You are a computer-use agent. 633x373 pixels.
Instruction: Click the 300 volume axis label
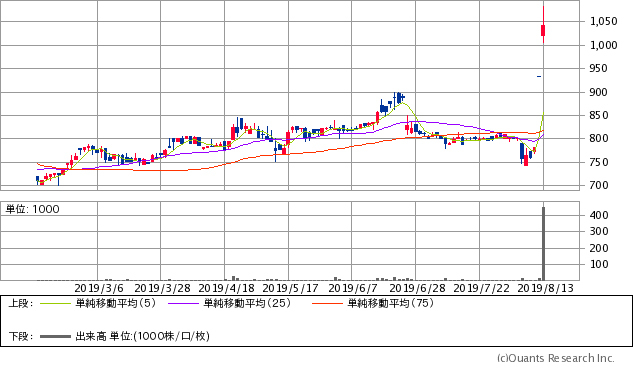coord(599,231)
